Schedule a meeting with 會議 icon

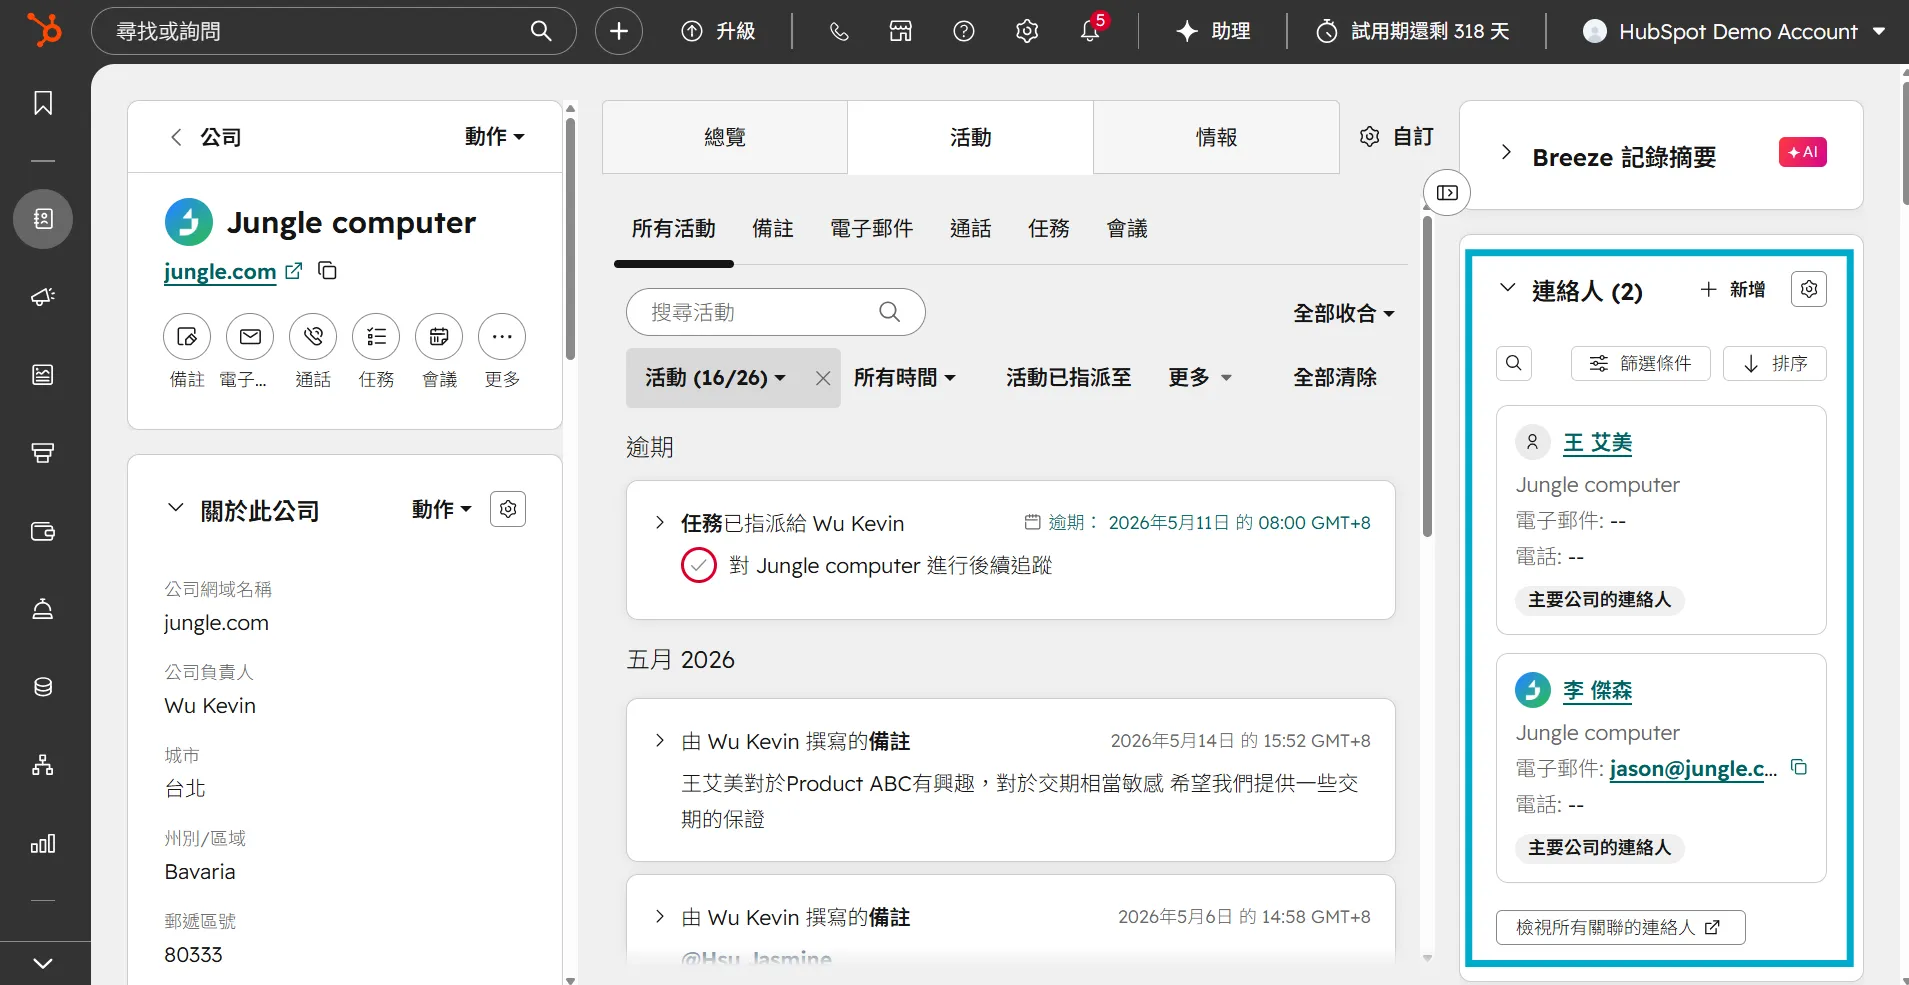click(x=439, y=337)
